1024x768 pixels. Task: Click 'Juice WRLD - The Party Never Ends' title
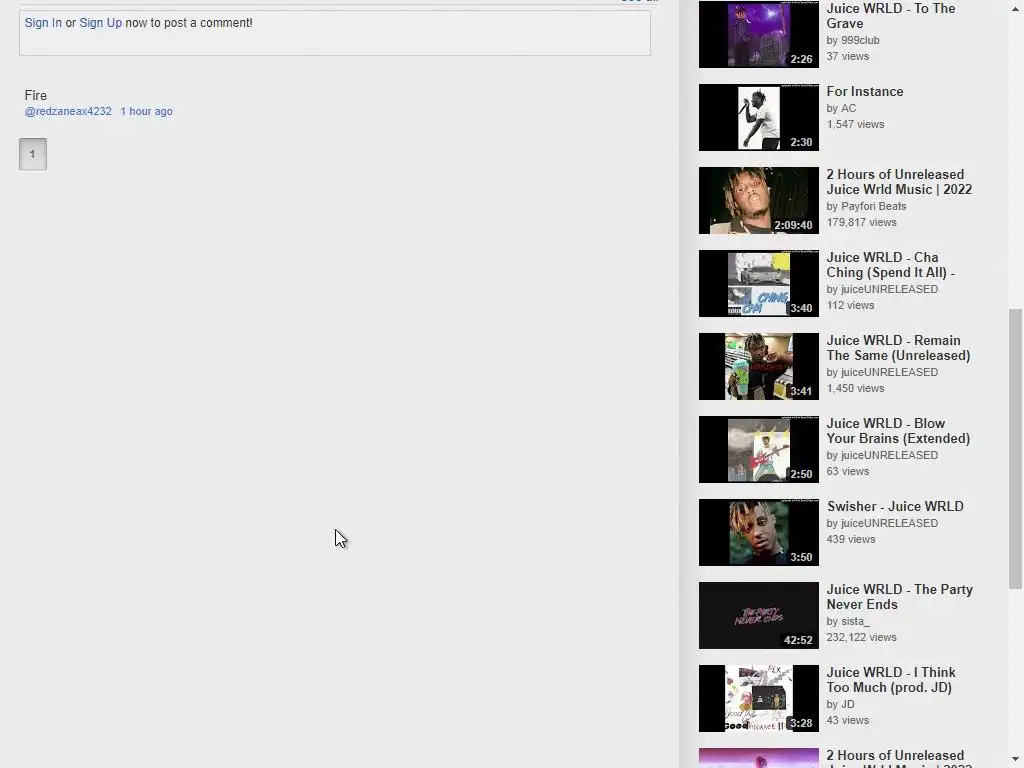tap(899, 596)
